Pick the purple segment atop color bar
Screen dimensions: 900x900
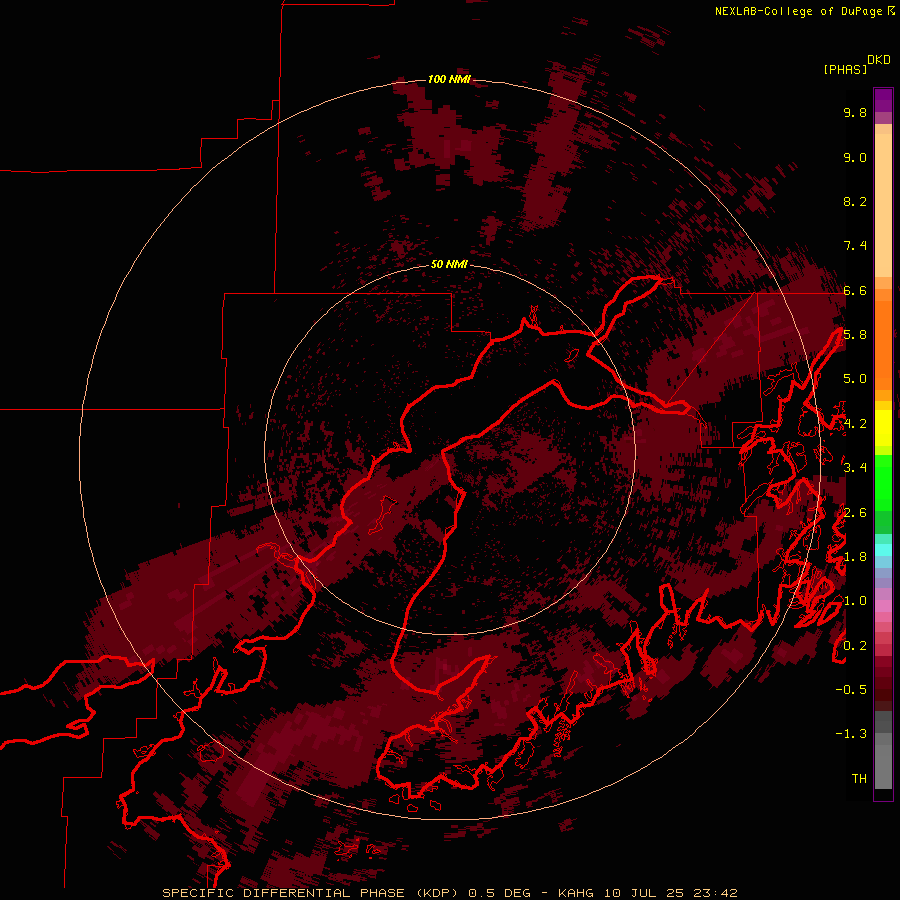[x=883, y=100]
